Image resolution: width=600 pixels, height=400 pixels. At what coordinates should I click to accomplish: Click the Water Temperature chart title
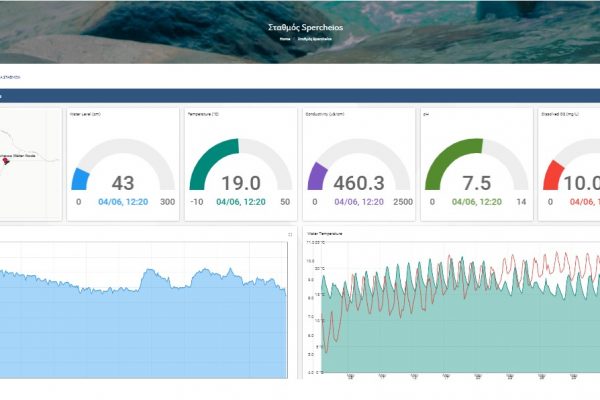324,233
